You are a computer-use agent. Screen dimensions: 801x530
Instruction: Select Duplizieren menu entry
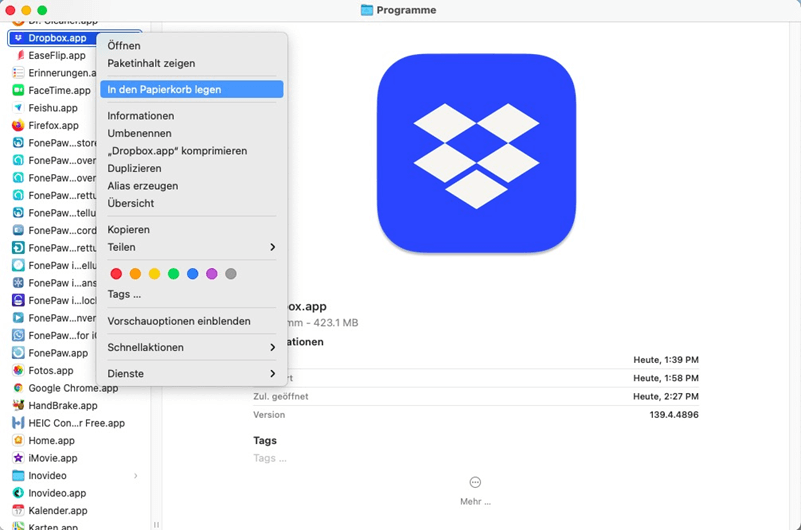click(192, 168)
